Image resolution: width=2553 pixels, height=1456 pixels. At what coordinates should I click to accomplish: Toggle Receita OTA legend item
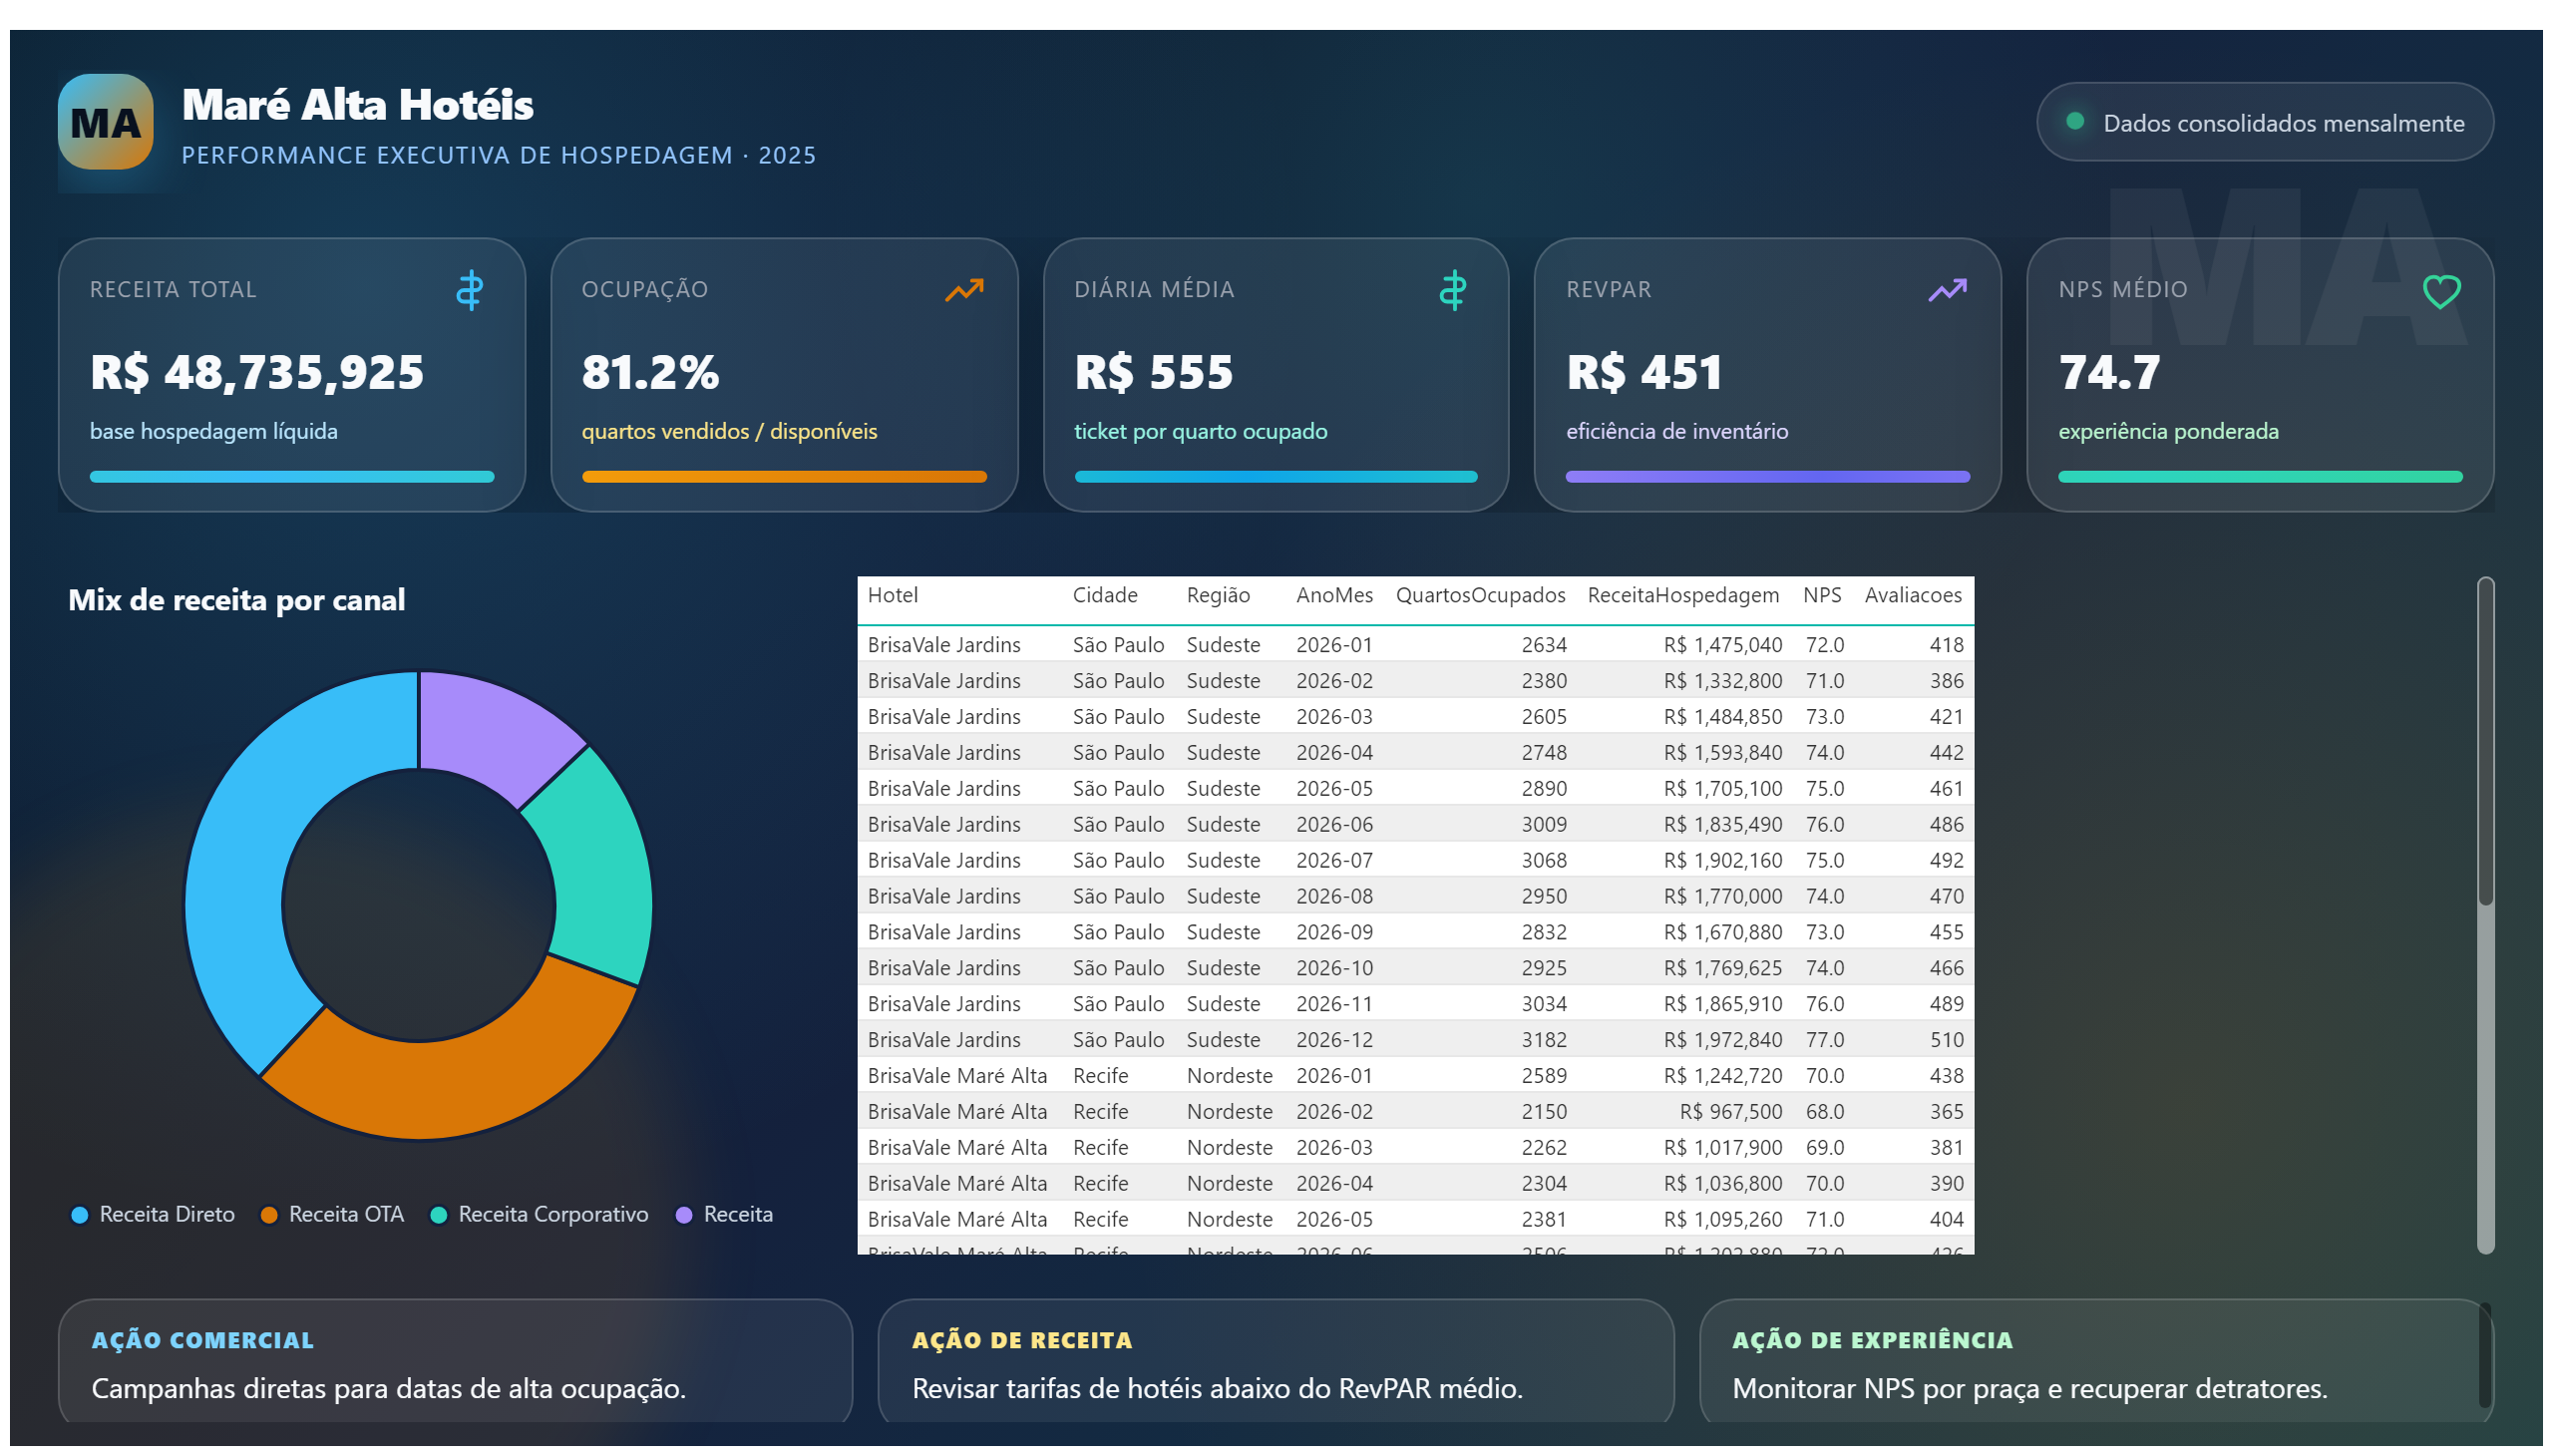click(x=332, y=1214)
